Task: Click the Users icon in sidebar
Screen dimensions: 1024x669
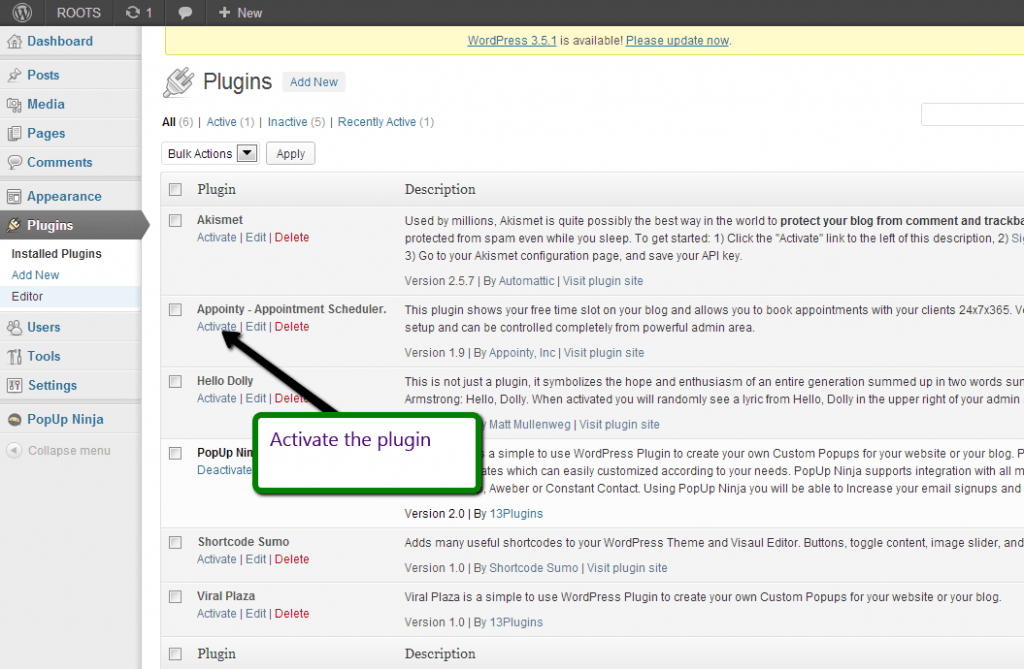Action: point(14,327)
